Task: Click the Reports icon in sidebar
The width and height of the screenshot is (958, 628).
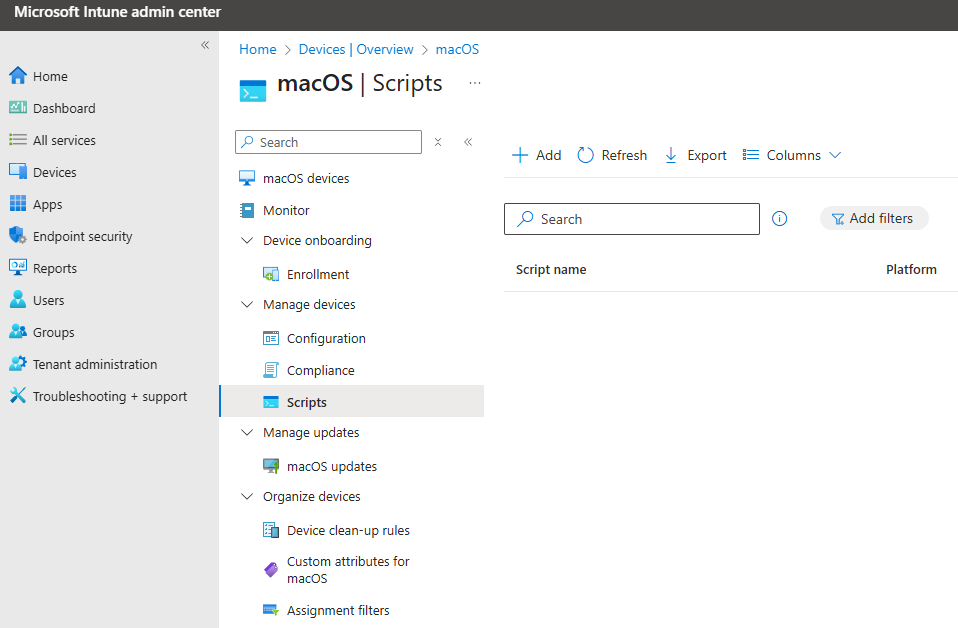Action: [18, 268]
